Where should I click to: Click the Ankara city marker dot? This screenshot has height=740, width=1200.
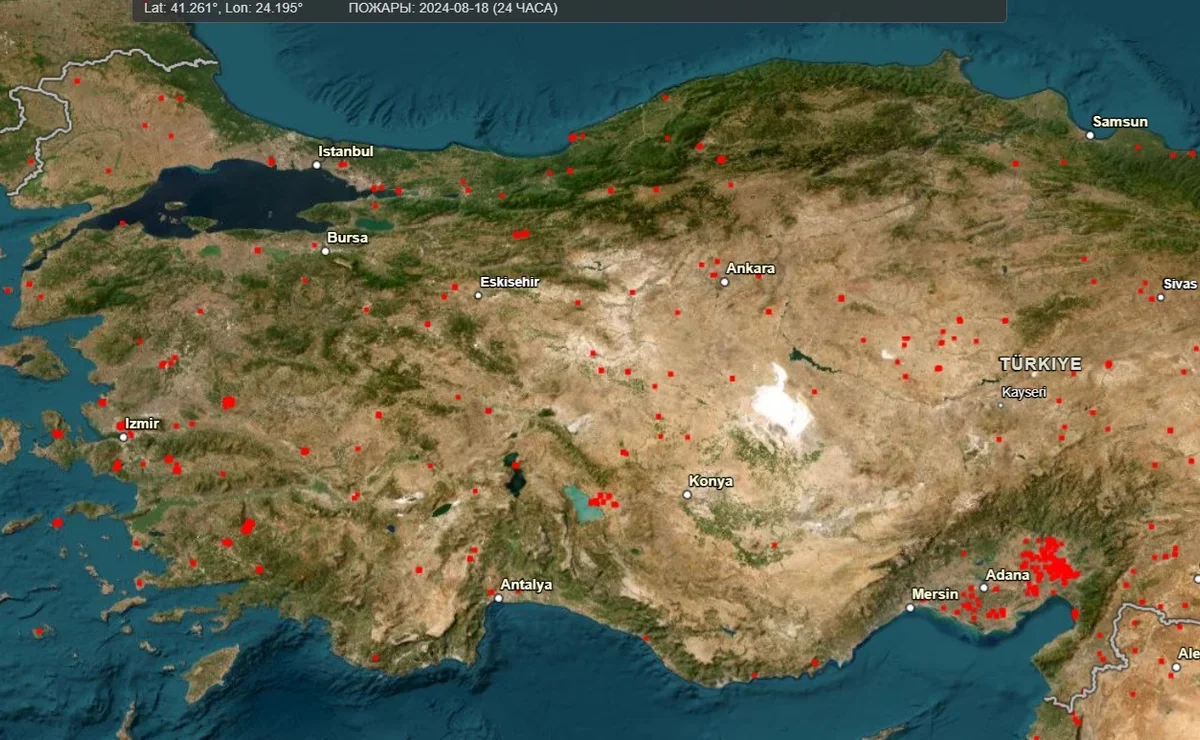coord(724,282)
